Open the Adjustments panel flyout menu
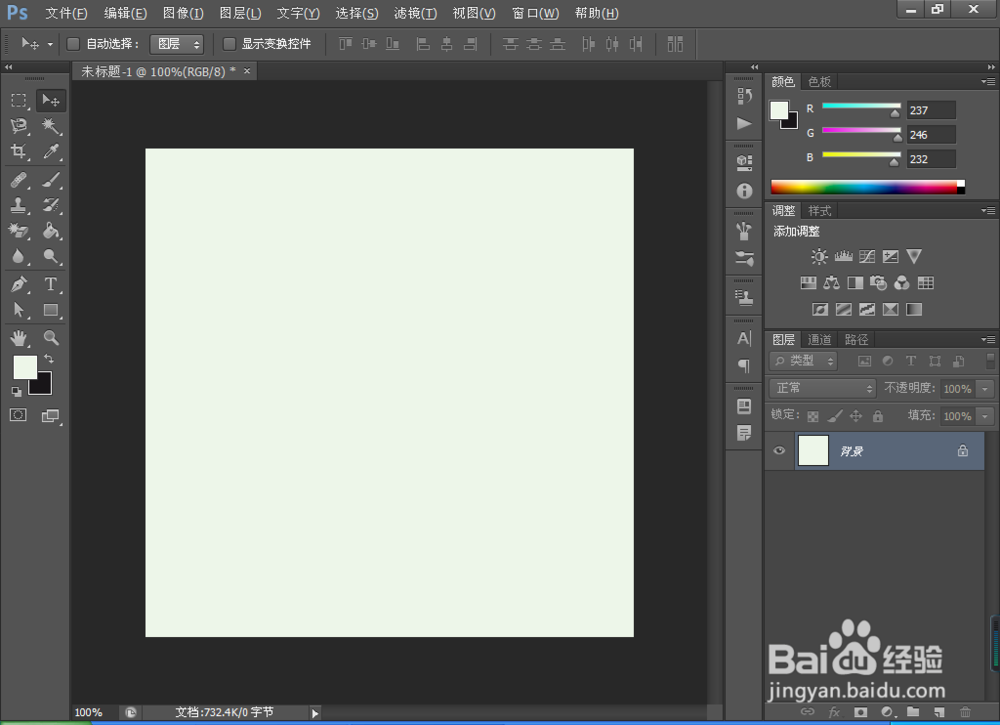 [988, 210]
